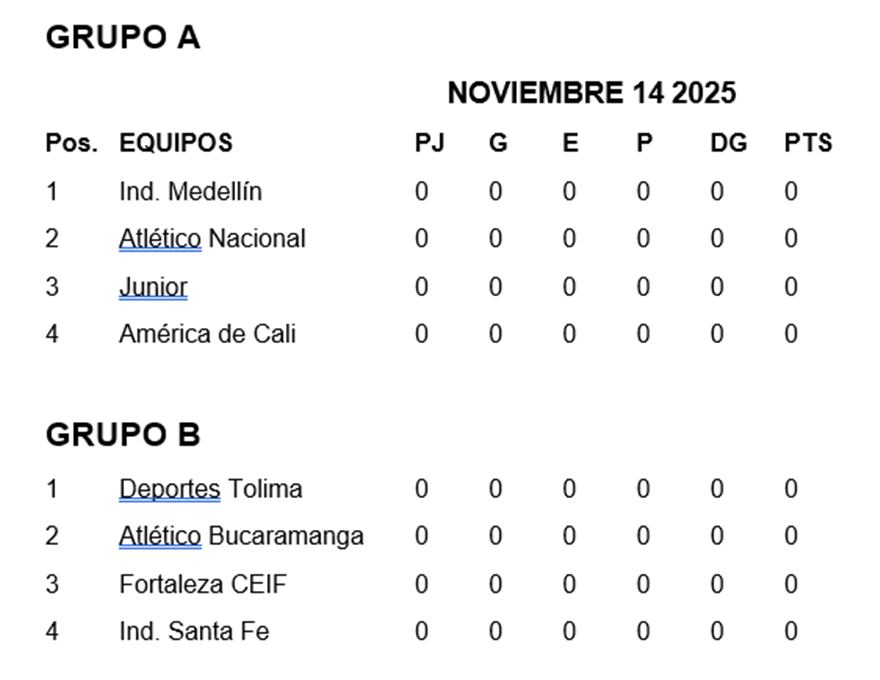This screenshot has height=680, width=880.
Task: Click the Ind. Santa Fe team name
Action: pos(194,631)
